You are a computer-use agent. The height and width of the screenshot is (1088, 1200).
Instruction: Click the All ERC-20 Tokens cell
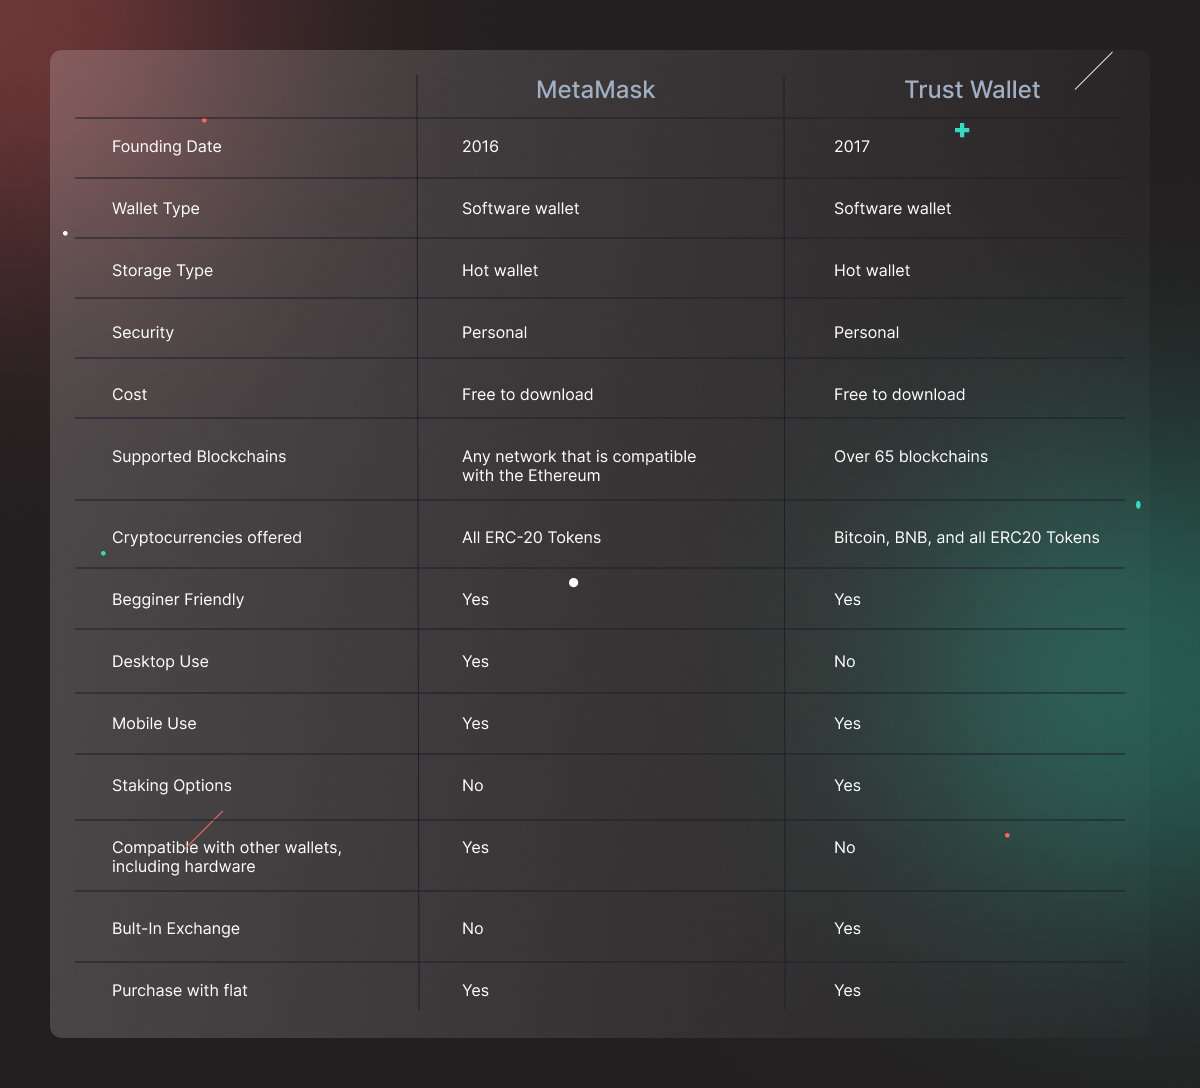tap(532, 537)
